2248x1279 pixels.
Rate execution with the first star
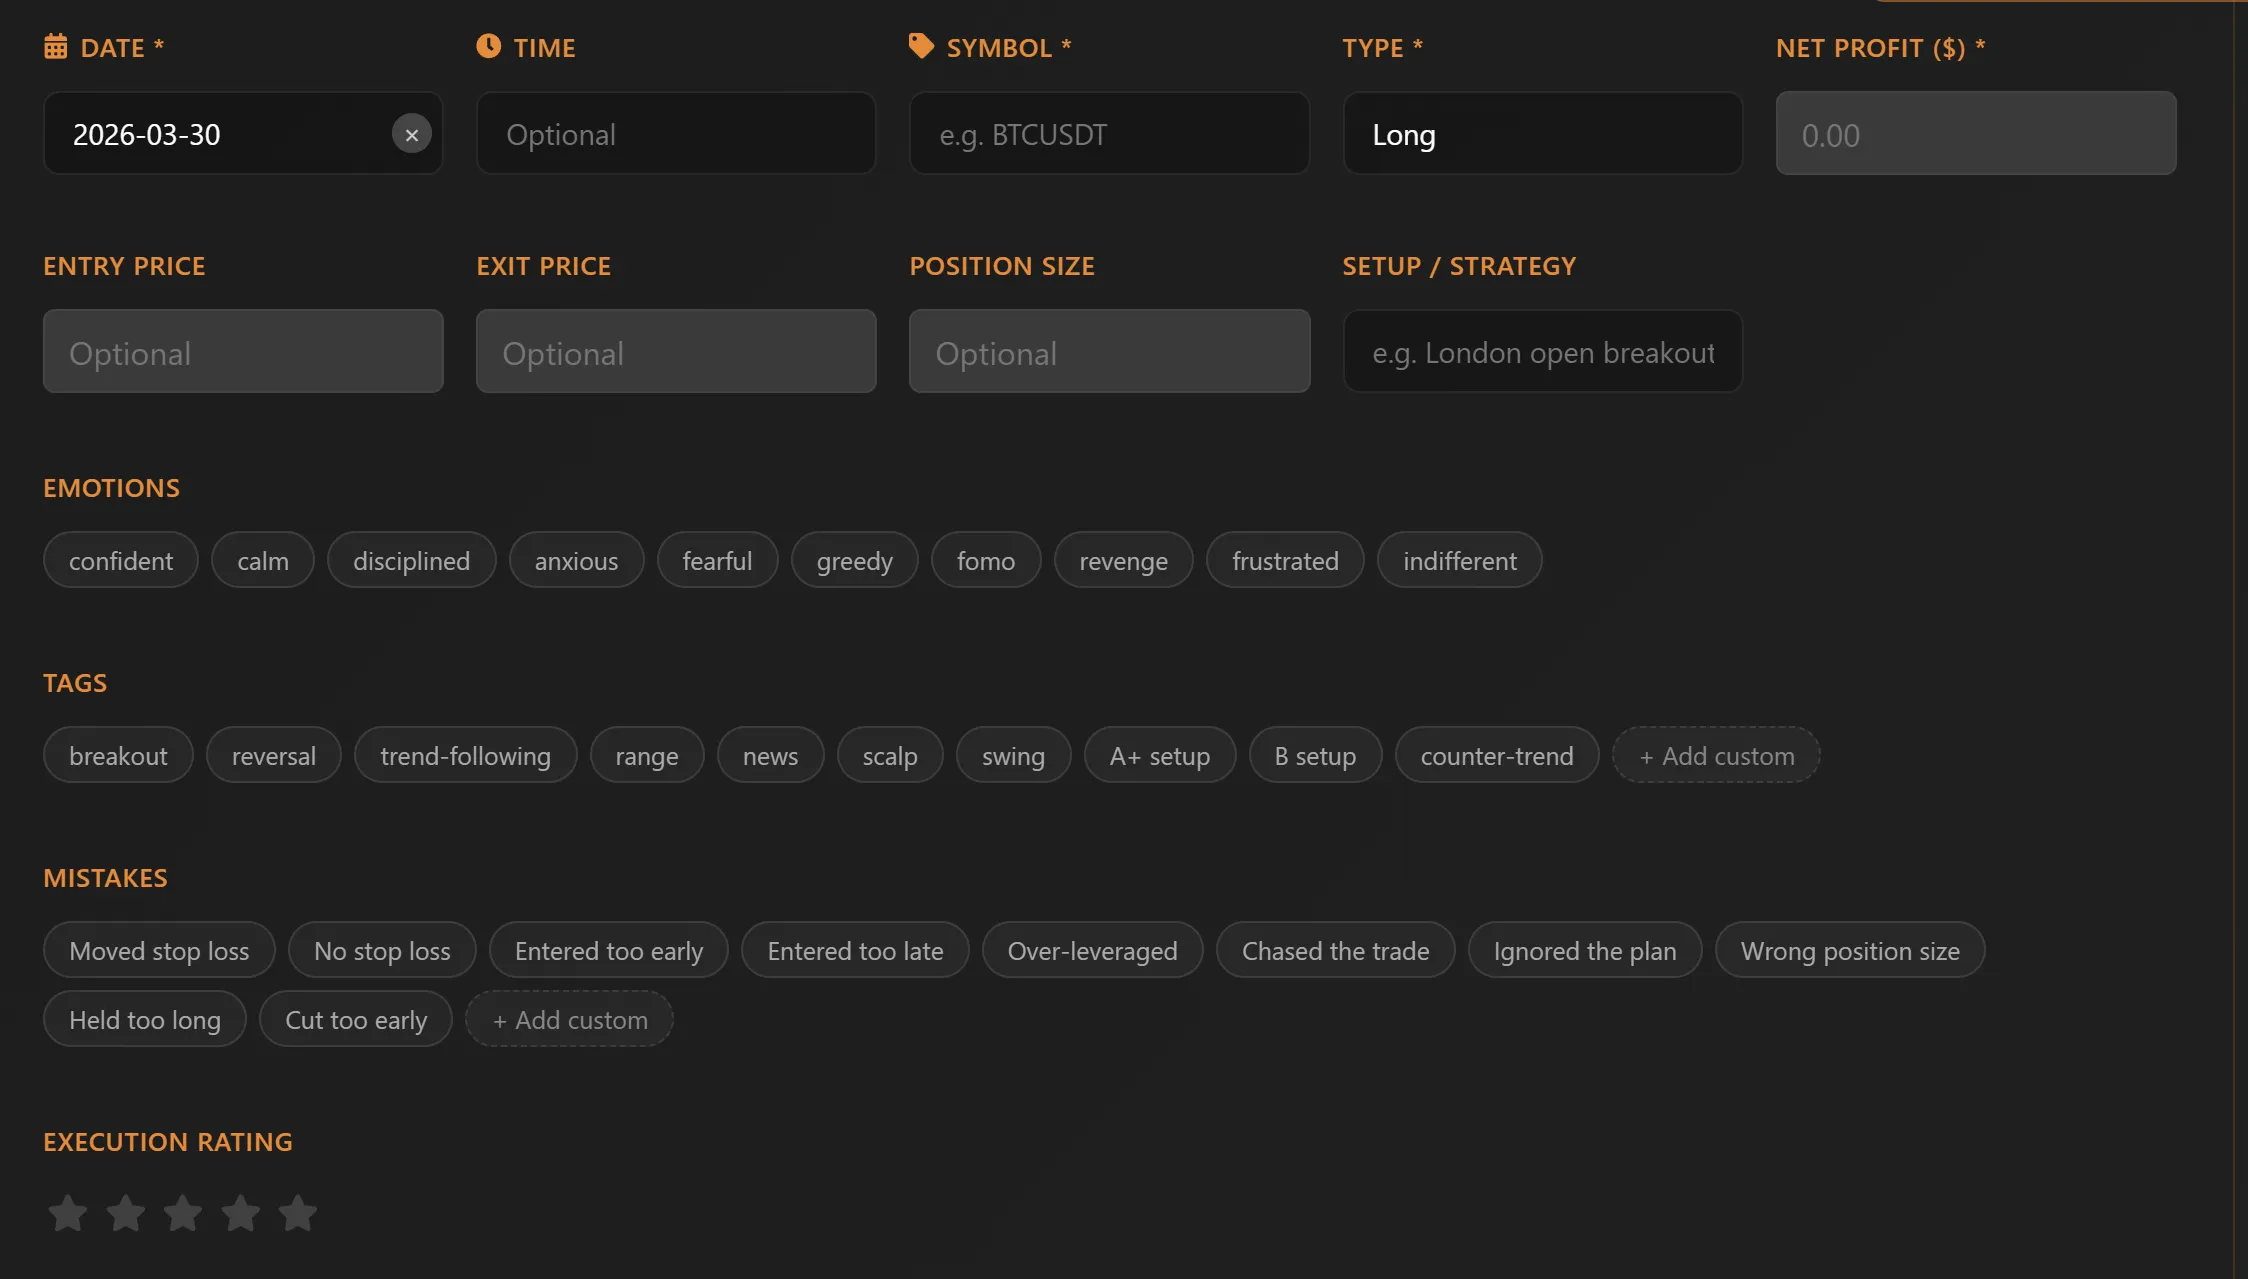click(x=68, y=1213)
